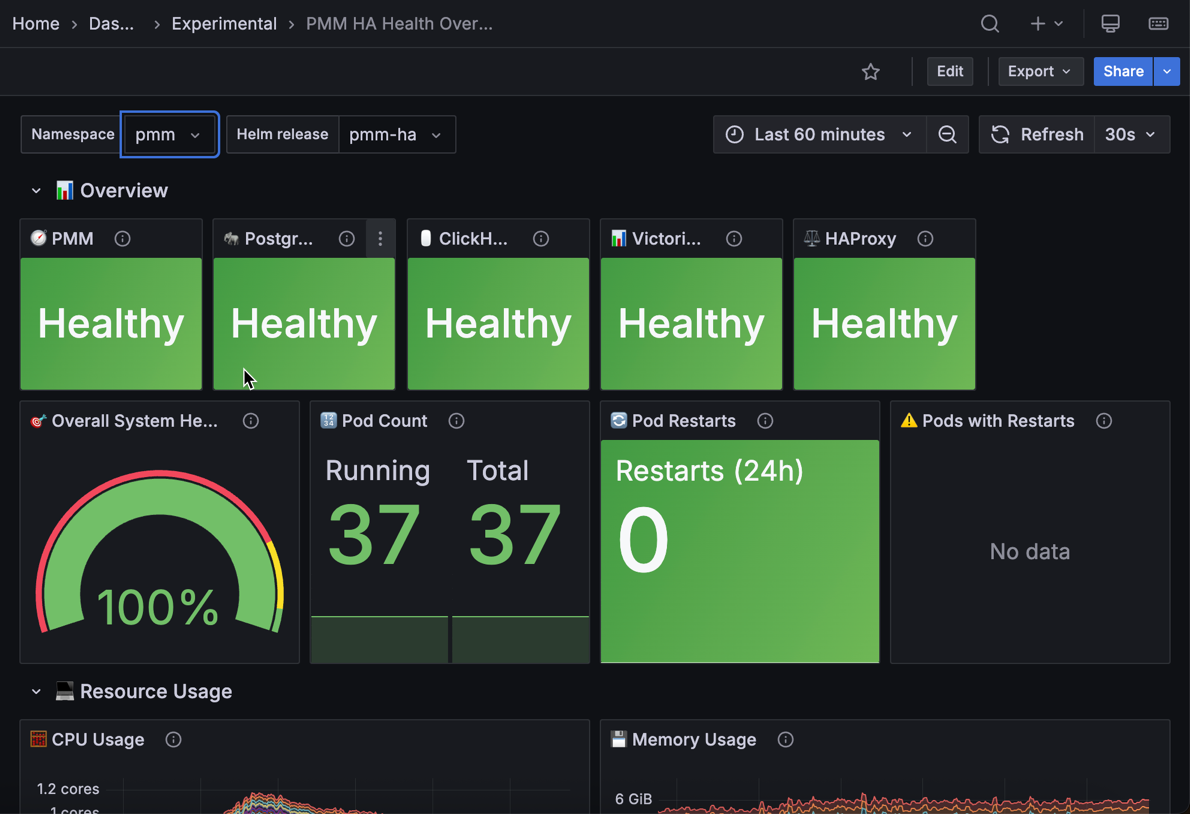Open the Namespace dropdown showing pmm
The image size is (1190, 814).
tap(169, 134)
